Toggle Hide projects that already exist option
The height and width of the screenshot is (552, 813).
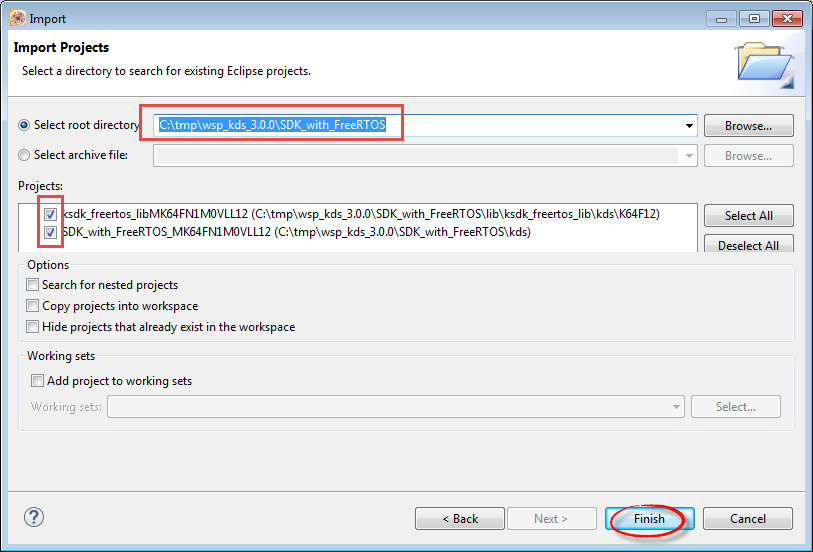pos(33,327)
